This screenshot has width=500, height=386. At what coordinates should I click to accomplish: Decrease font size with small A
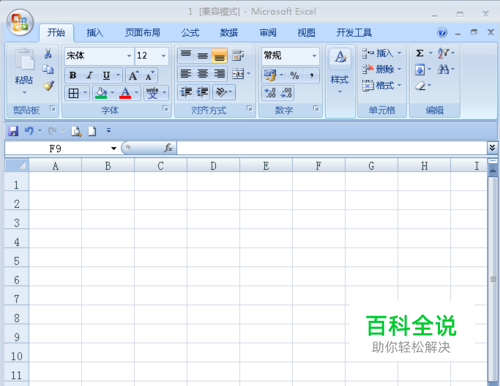(149, 76)
